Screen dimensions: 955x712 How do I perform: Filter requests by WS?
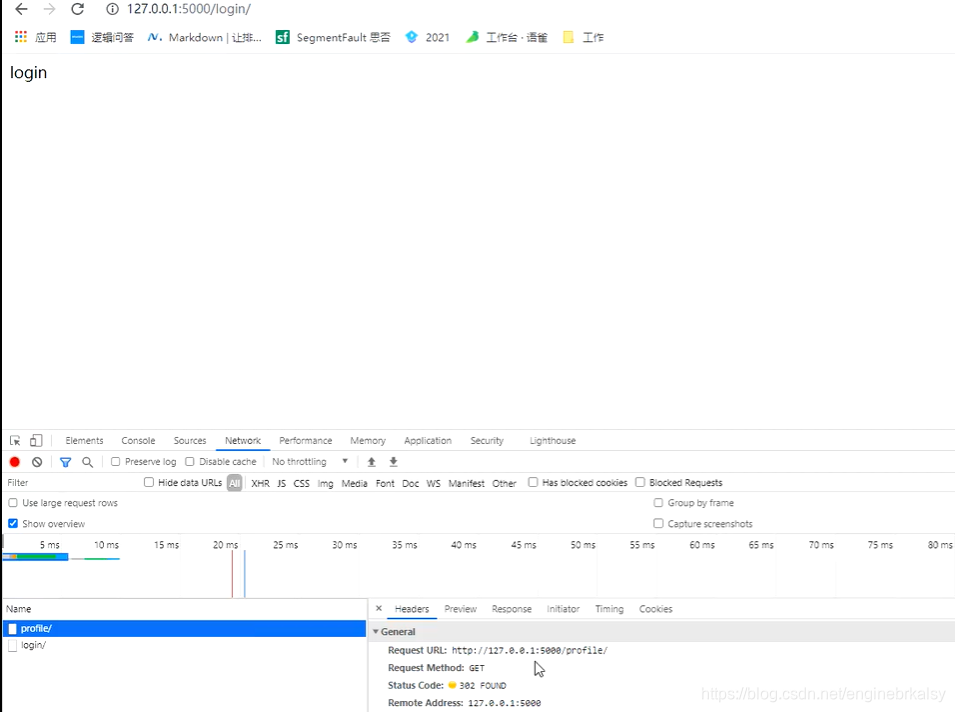tap(433, 483)
